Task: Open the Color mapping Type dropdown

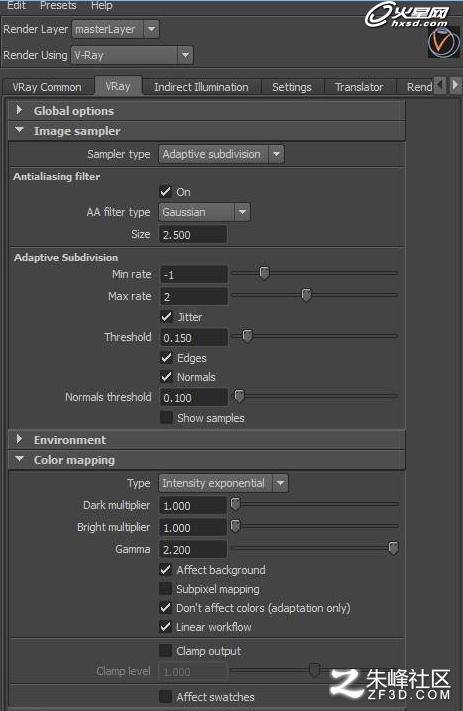Action: [x=223, y=483]
